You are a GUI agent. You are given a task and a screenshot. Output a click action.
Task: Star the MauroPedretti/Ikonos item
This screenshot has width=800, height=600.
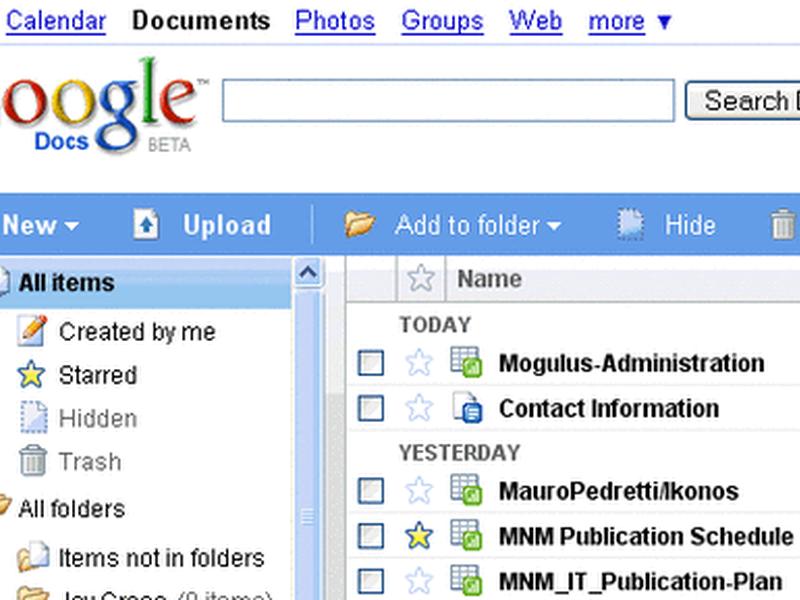(419, 490)
